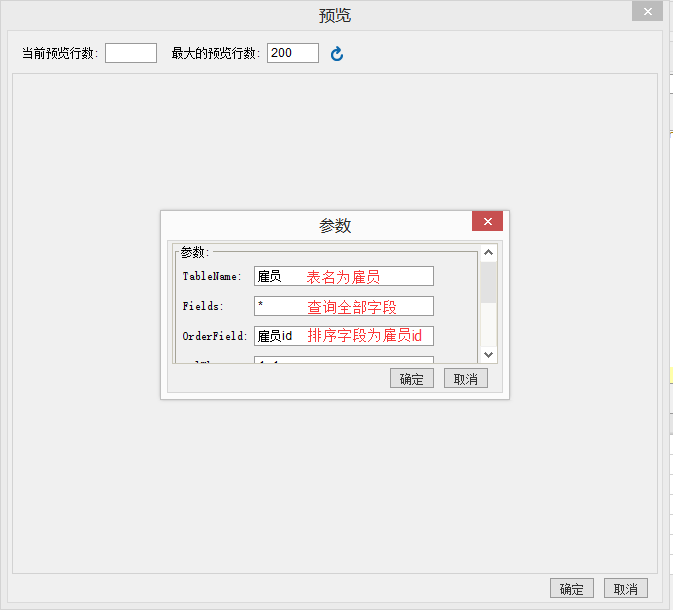The height and width of the screenshot is (610, 673).
Task: Click the scrollbar thumb in 参数 panel
Action: coord(488,282)
